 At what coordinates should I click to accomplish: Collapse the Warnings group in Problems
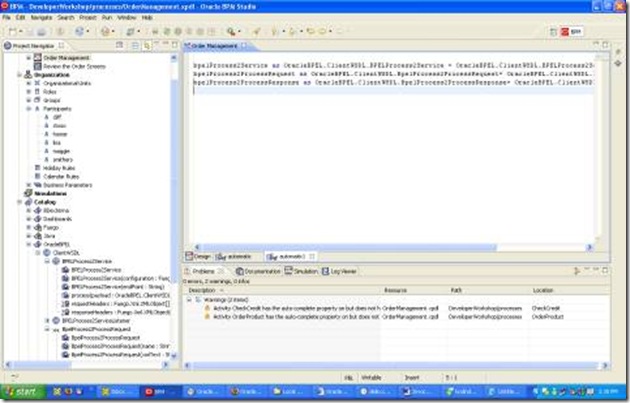pos(189,300)
